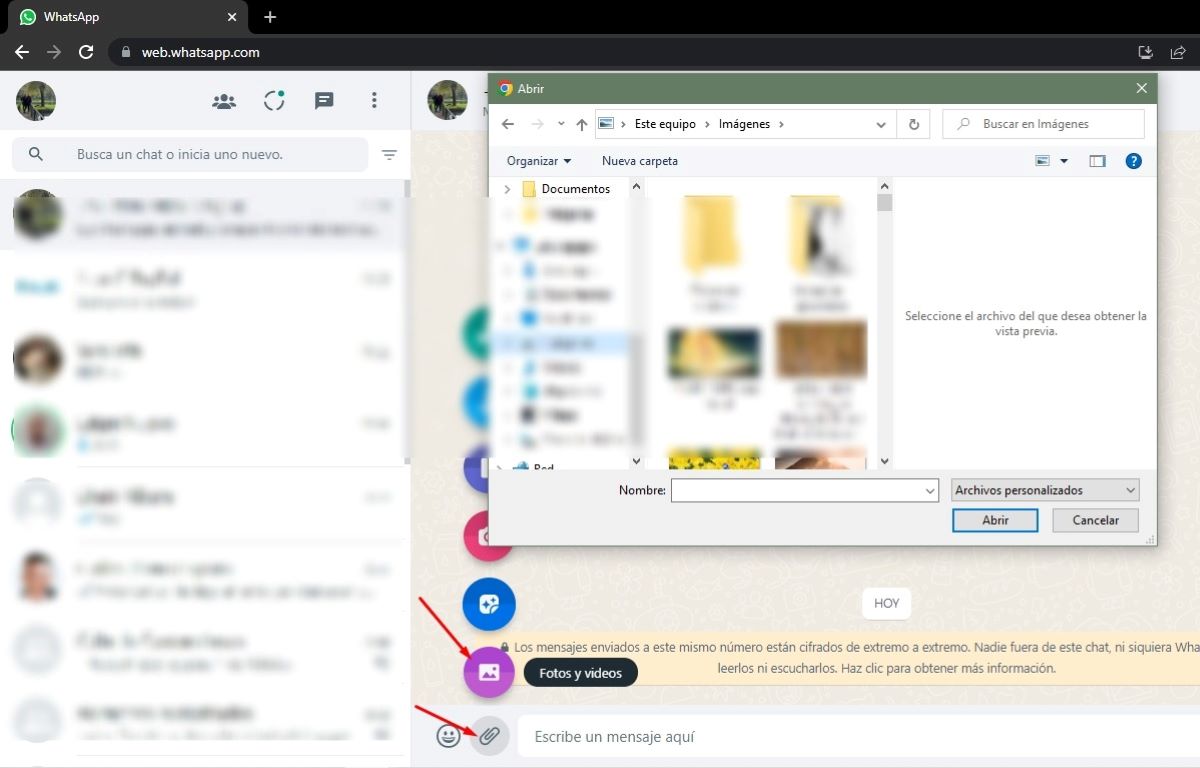Click the folder tree scroll down arrow
This screenshot has height=768, width=1200.
click(636, 461)
